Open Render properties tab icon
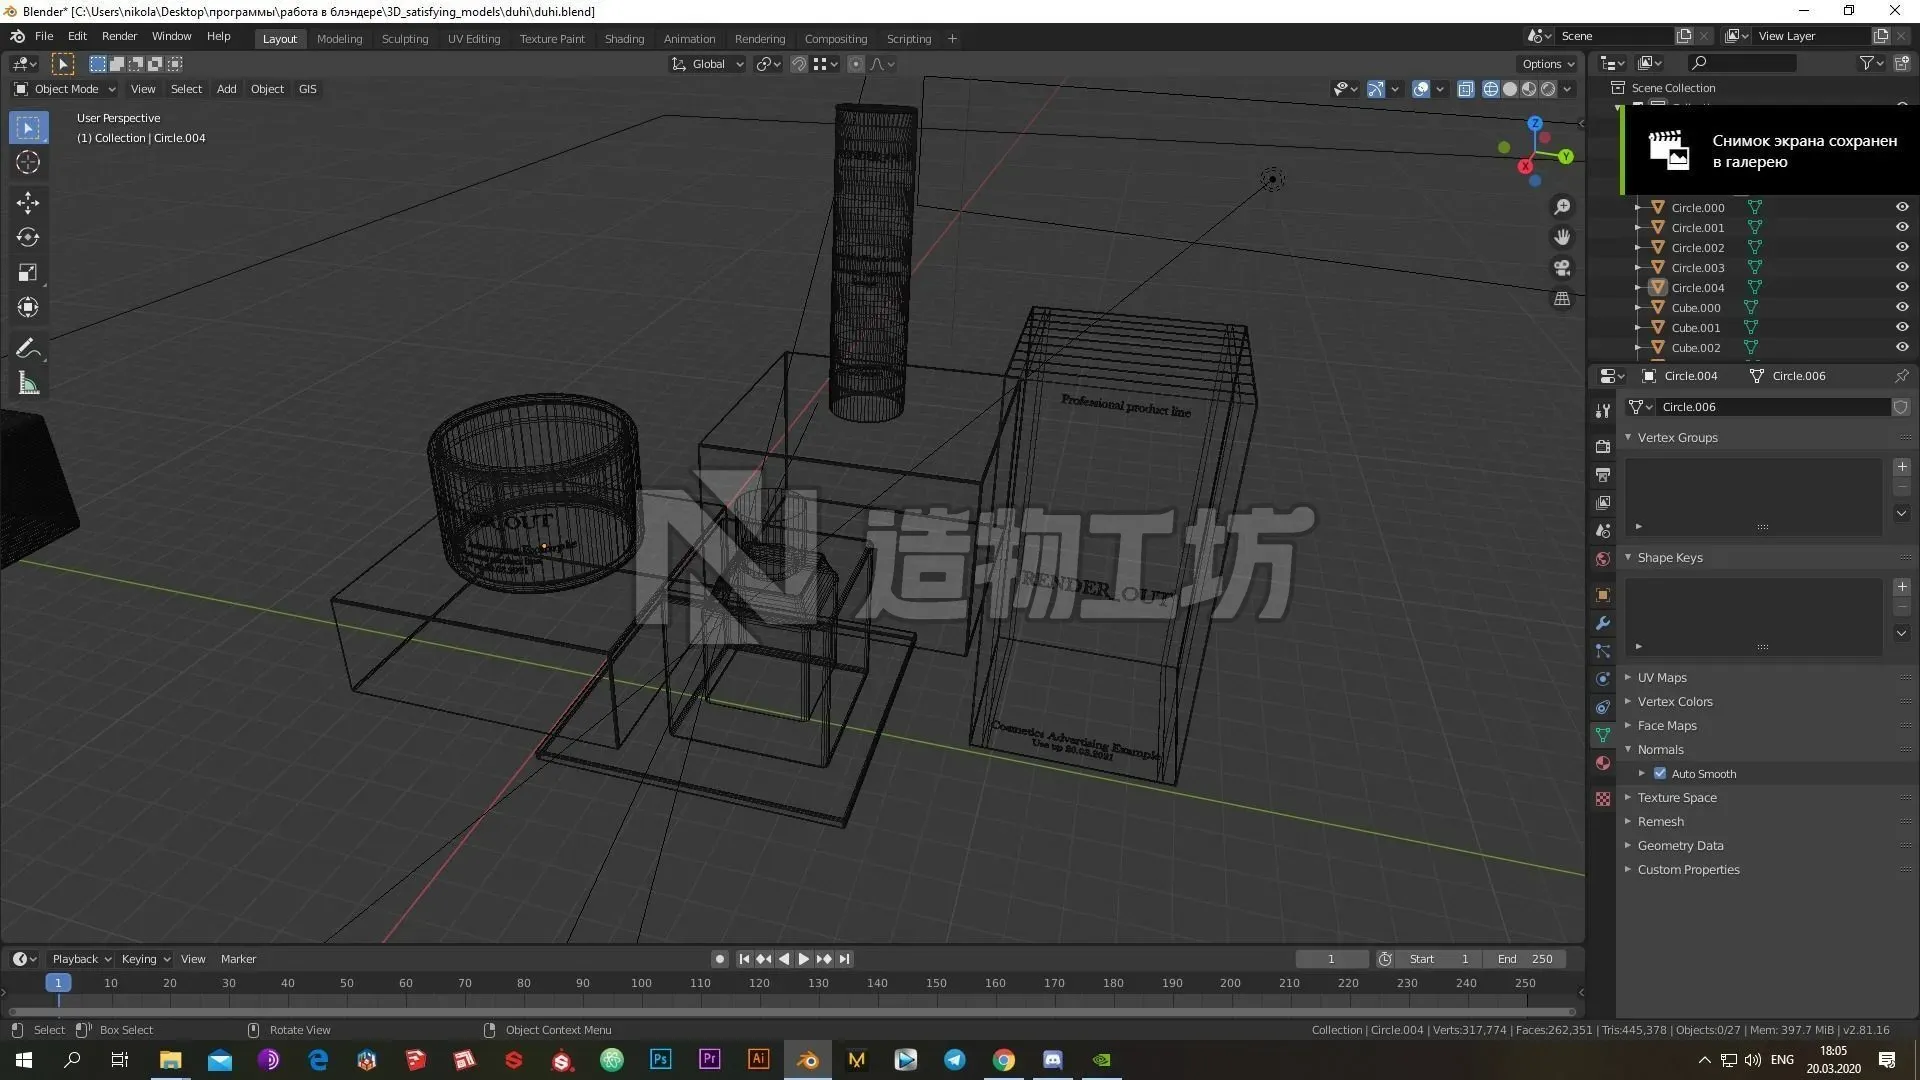The width and height of the screenshot is (1920, 1080). (x=1603, y=447)
